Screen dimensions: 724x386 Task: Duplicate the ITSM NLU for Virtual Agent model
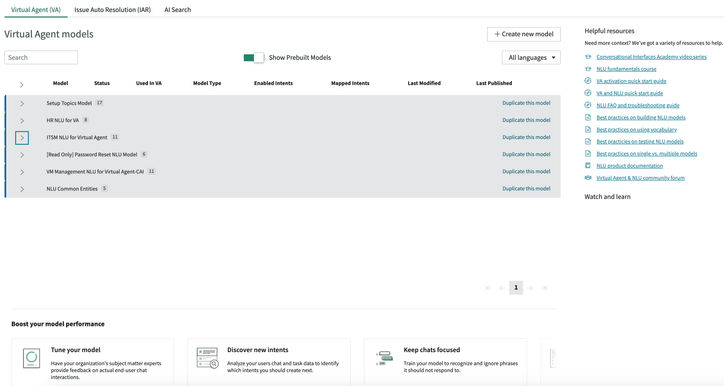(x=526, y=137)
